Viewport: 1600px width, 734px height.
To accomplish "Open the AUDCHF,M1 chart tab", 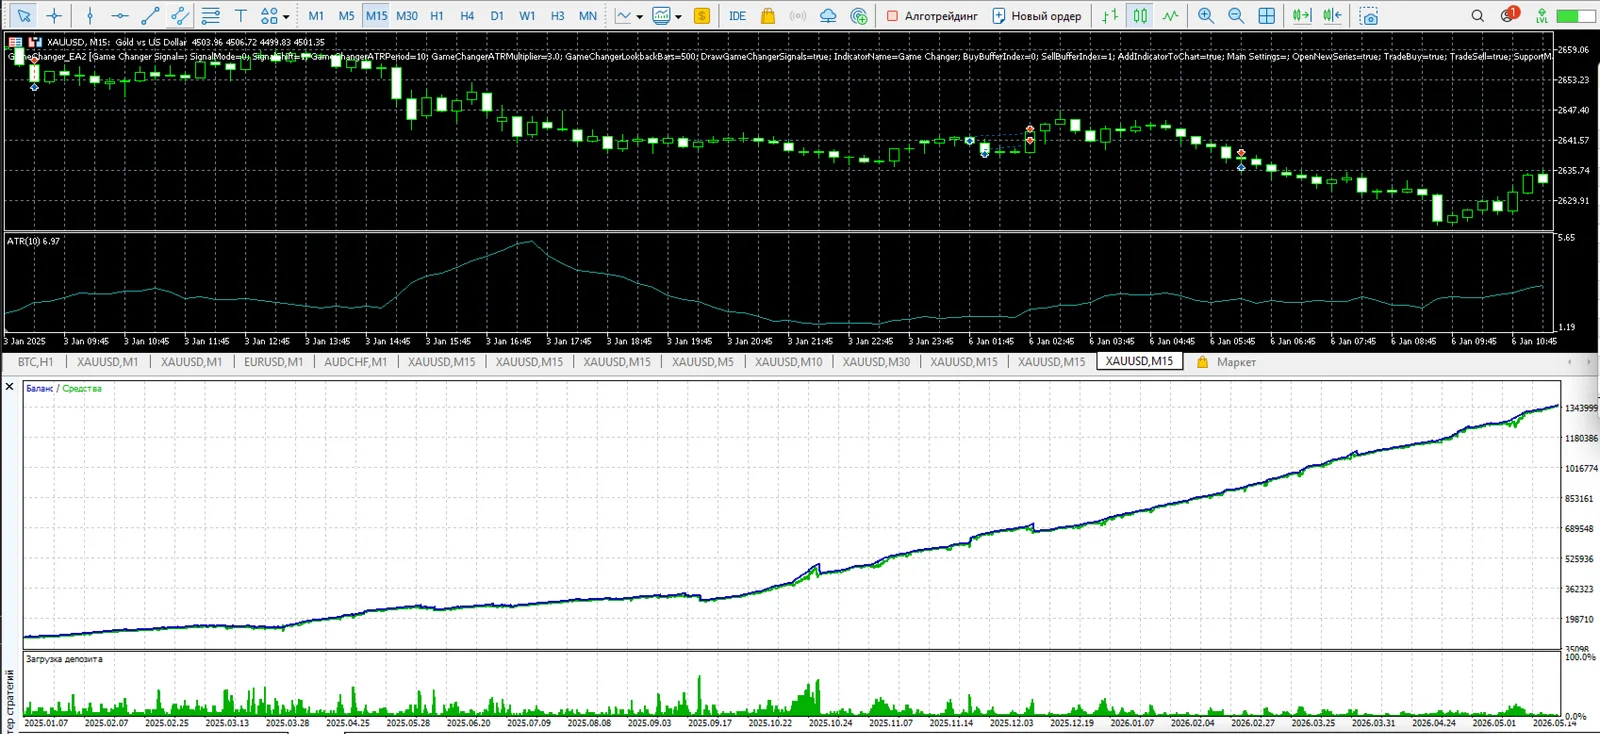I will click(355, 362).
